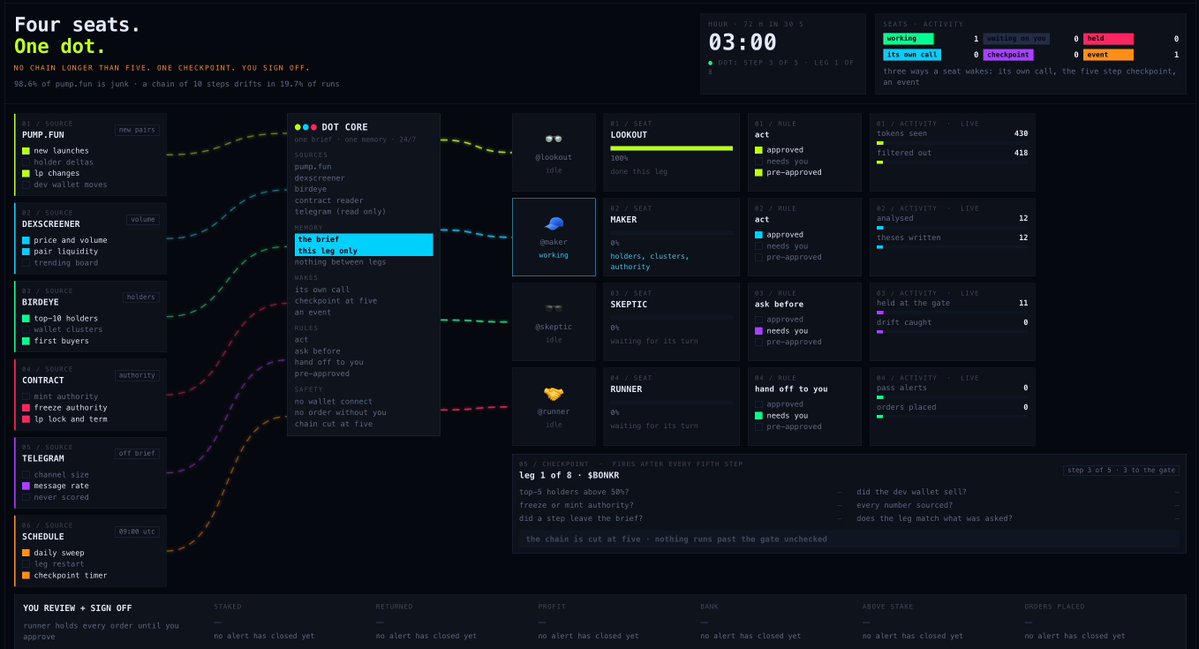The height and width of the screenshot is (649, 1199).
Task: Click the three colored dots beside DOT CORE
Action: click(306, 127)
